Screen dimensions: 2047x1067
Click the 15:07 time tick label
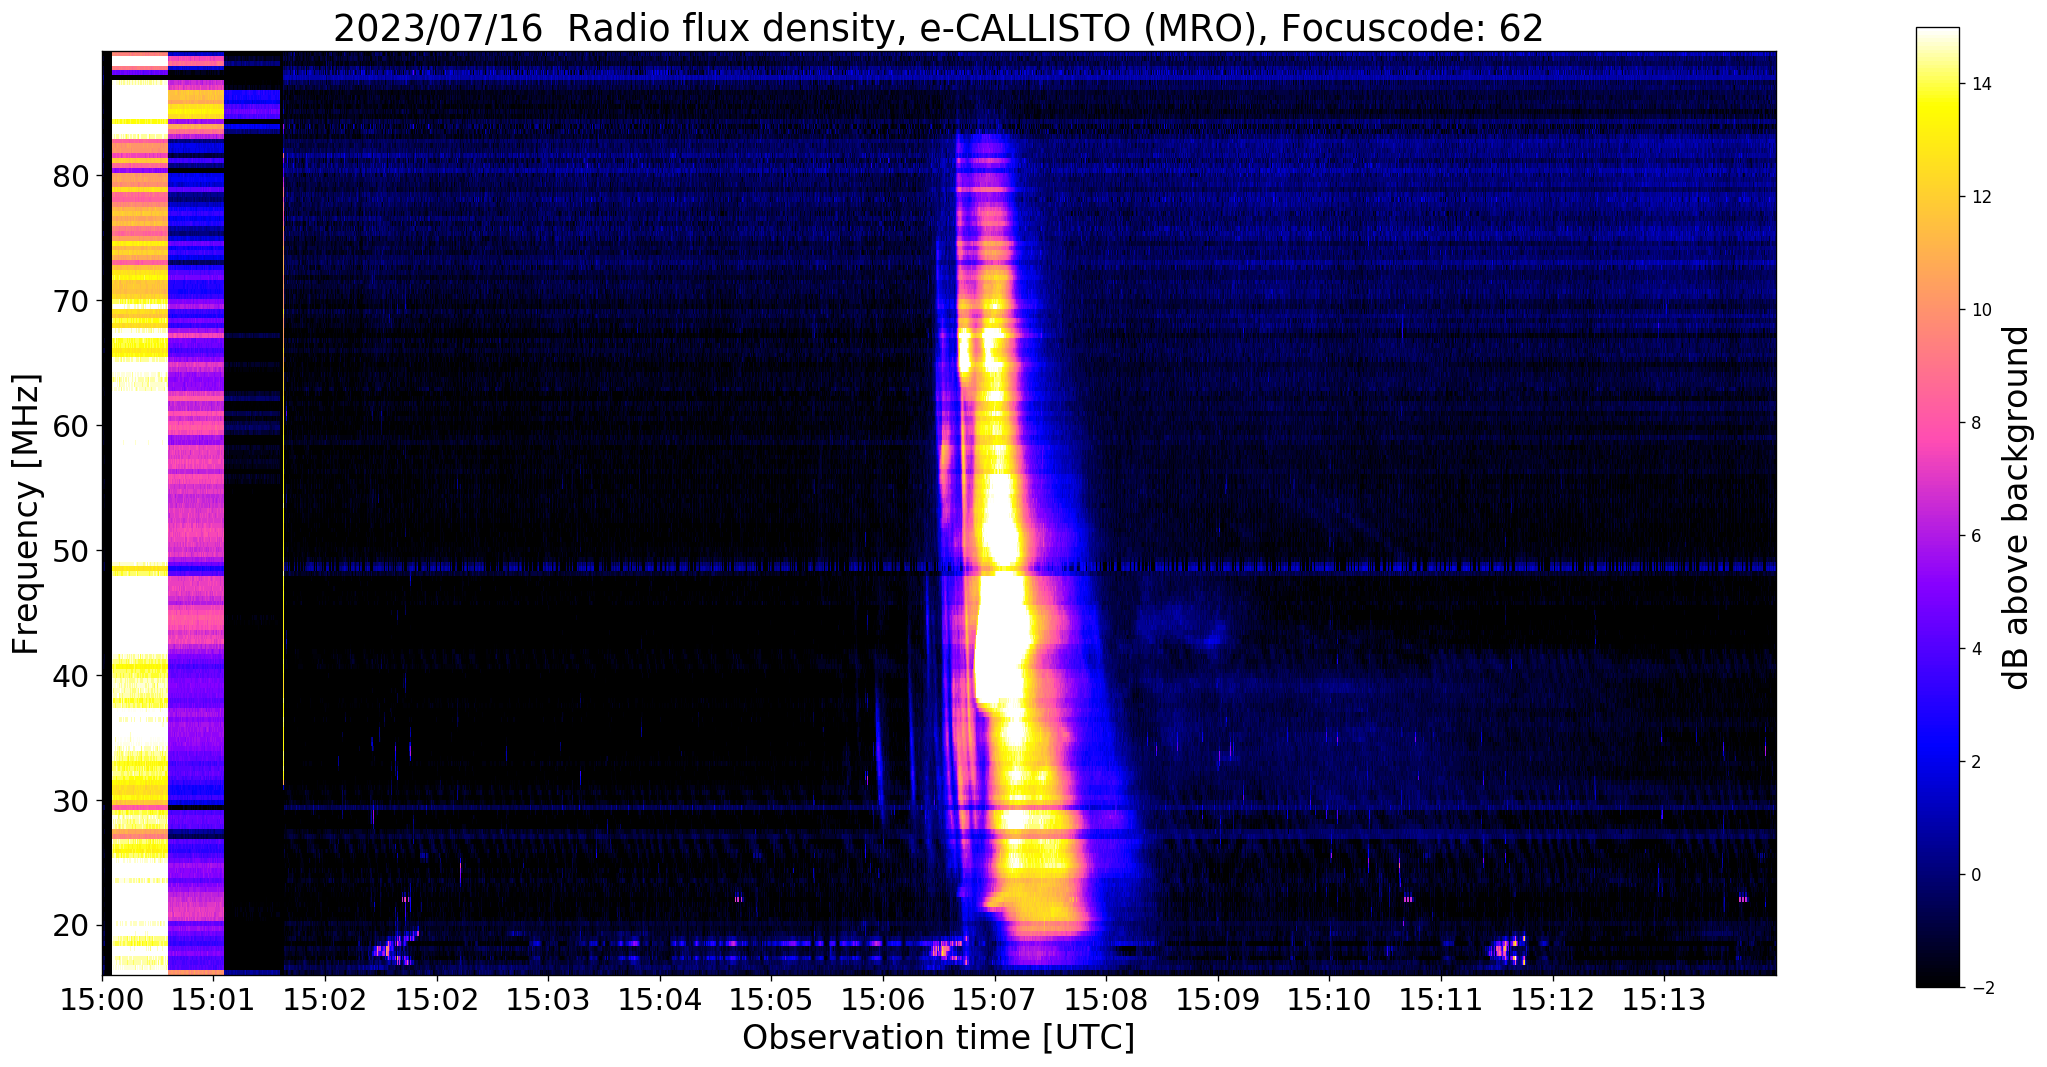[995, 1000]
